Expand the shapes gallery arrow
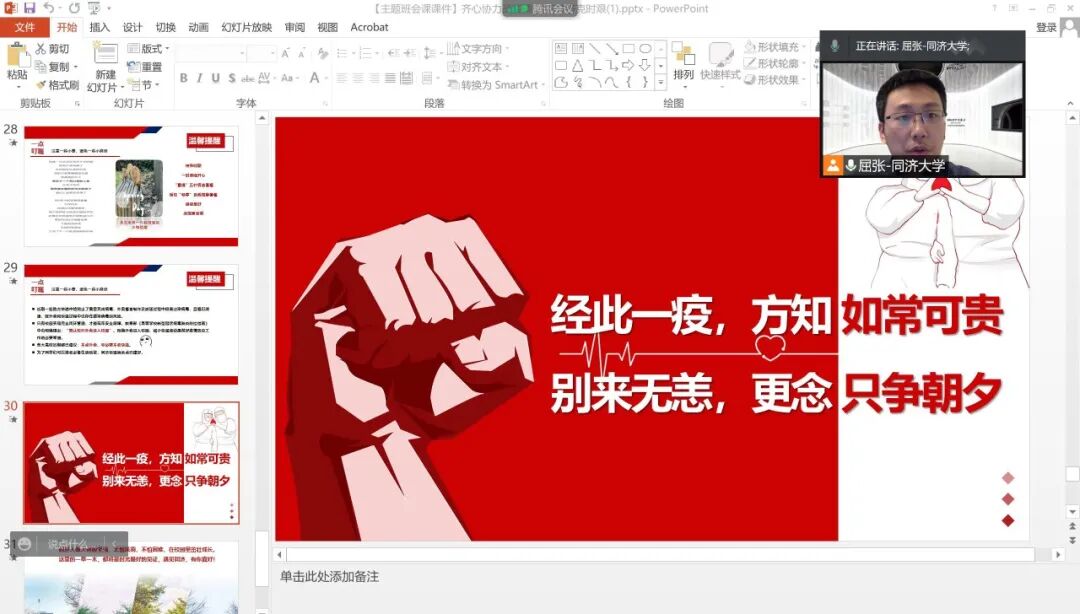Screen dimensions: 1080x614 (x=659, y=84)
